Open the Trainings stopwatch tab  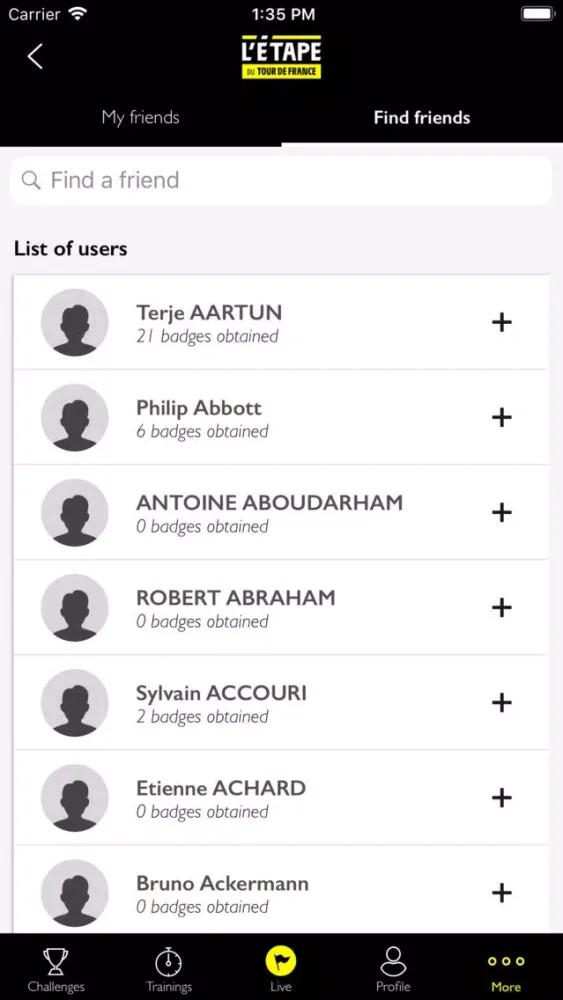(x=168, y=969)
